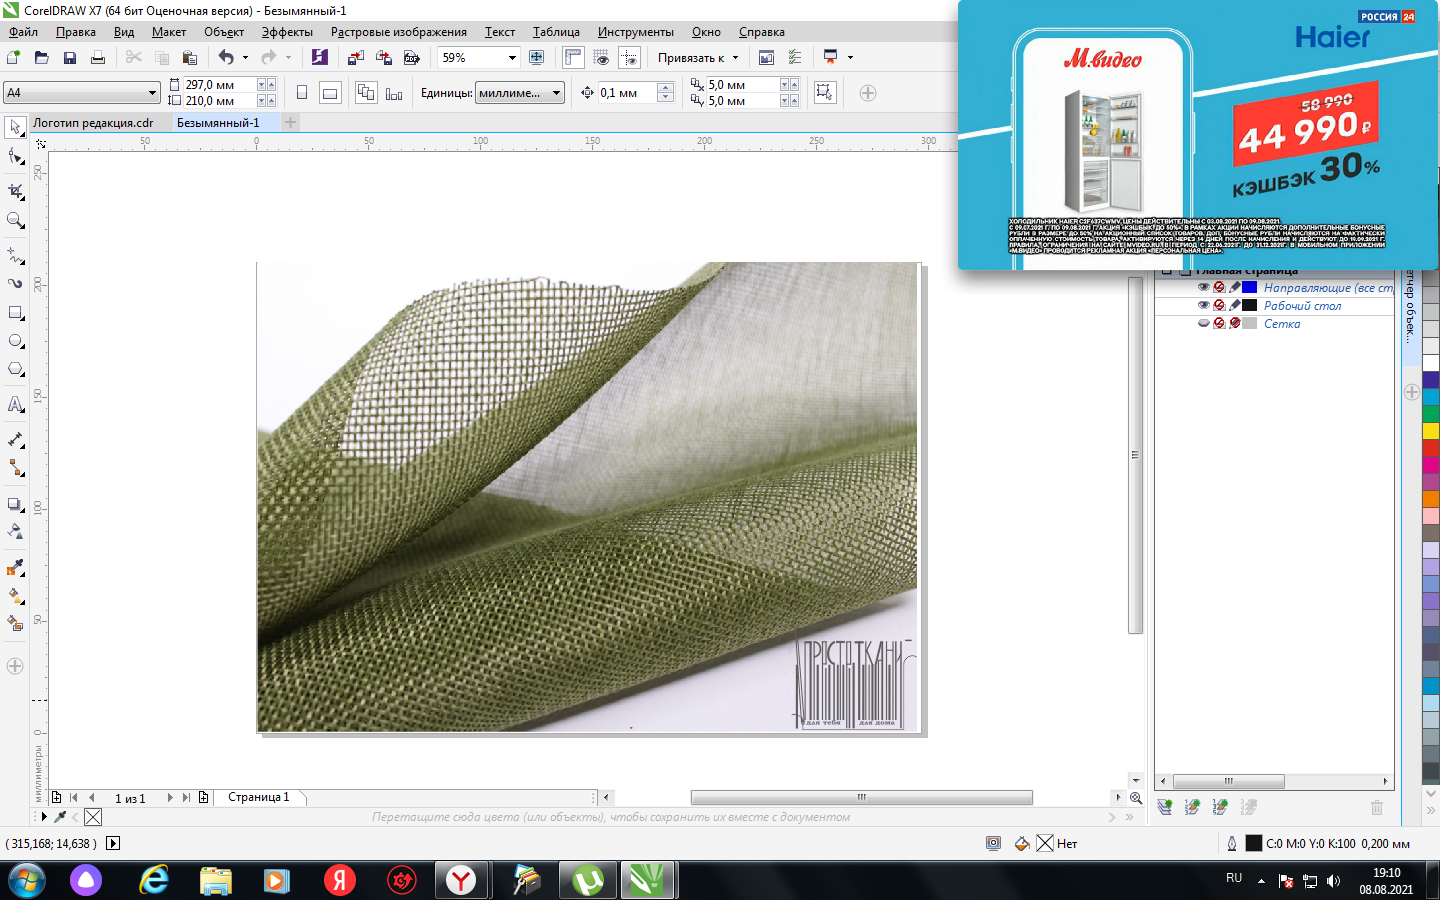Click the New document icon

(13, 58)
